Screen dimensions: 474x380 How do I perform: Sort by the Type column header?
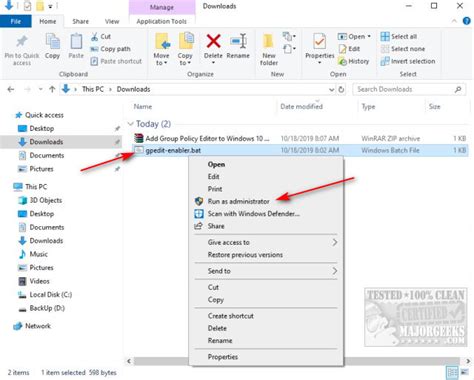368,107
